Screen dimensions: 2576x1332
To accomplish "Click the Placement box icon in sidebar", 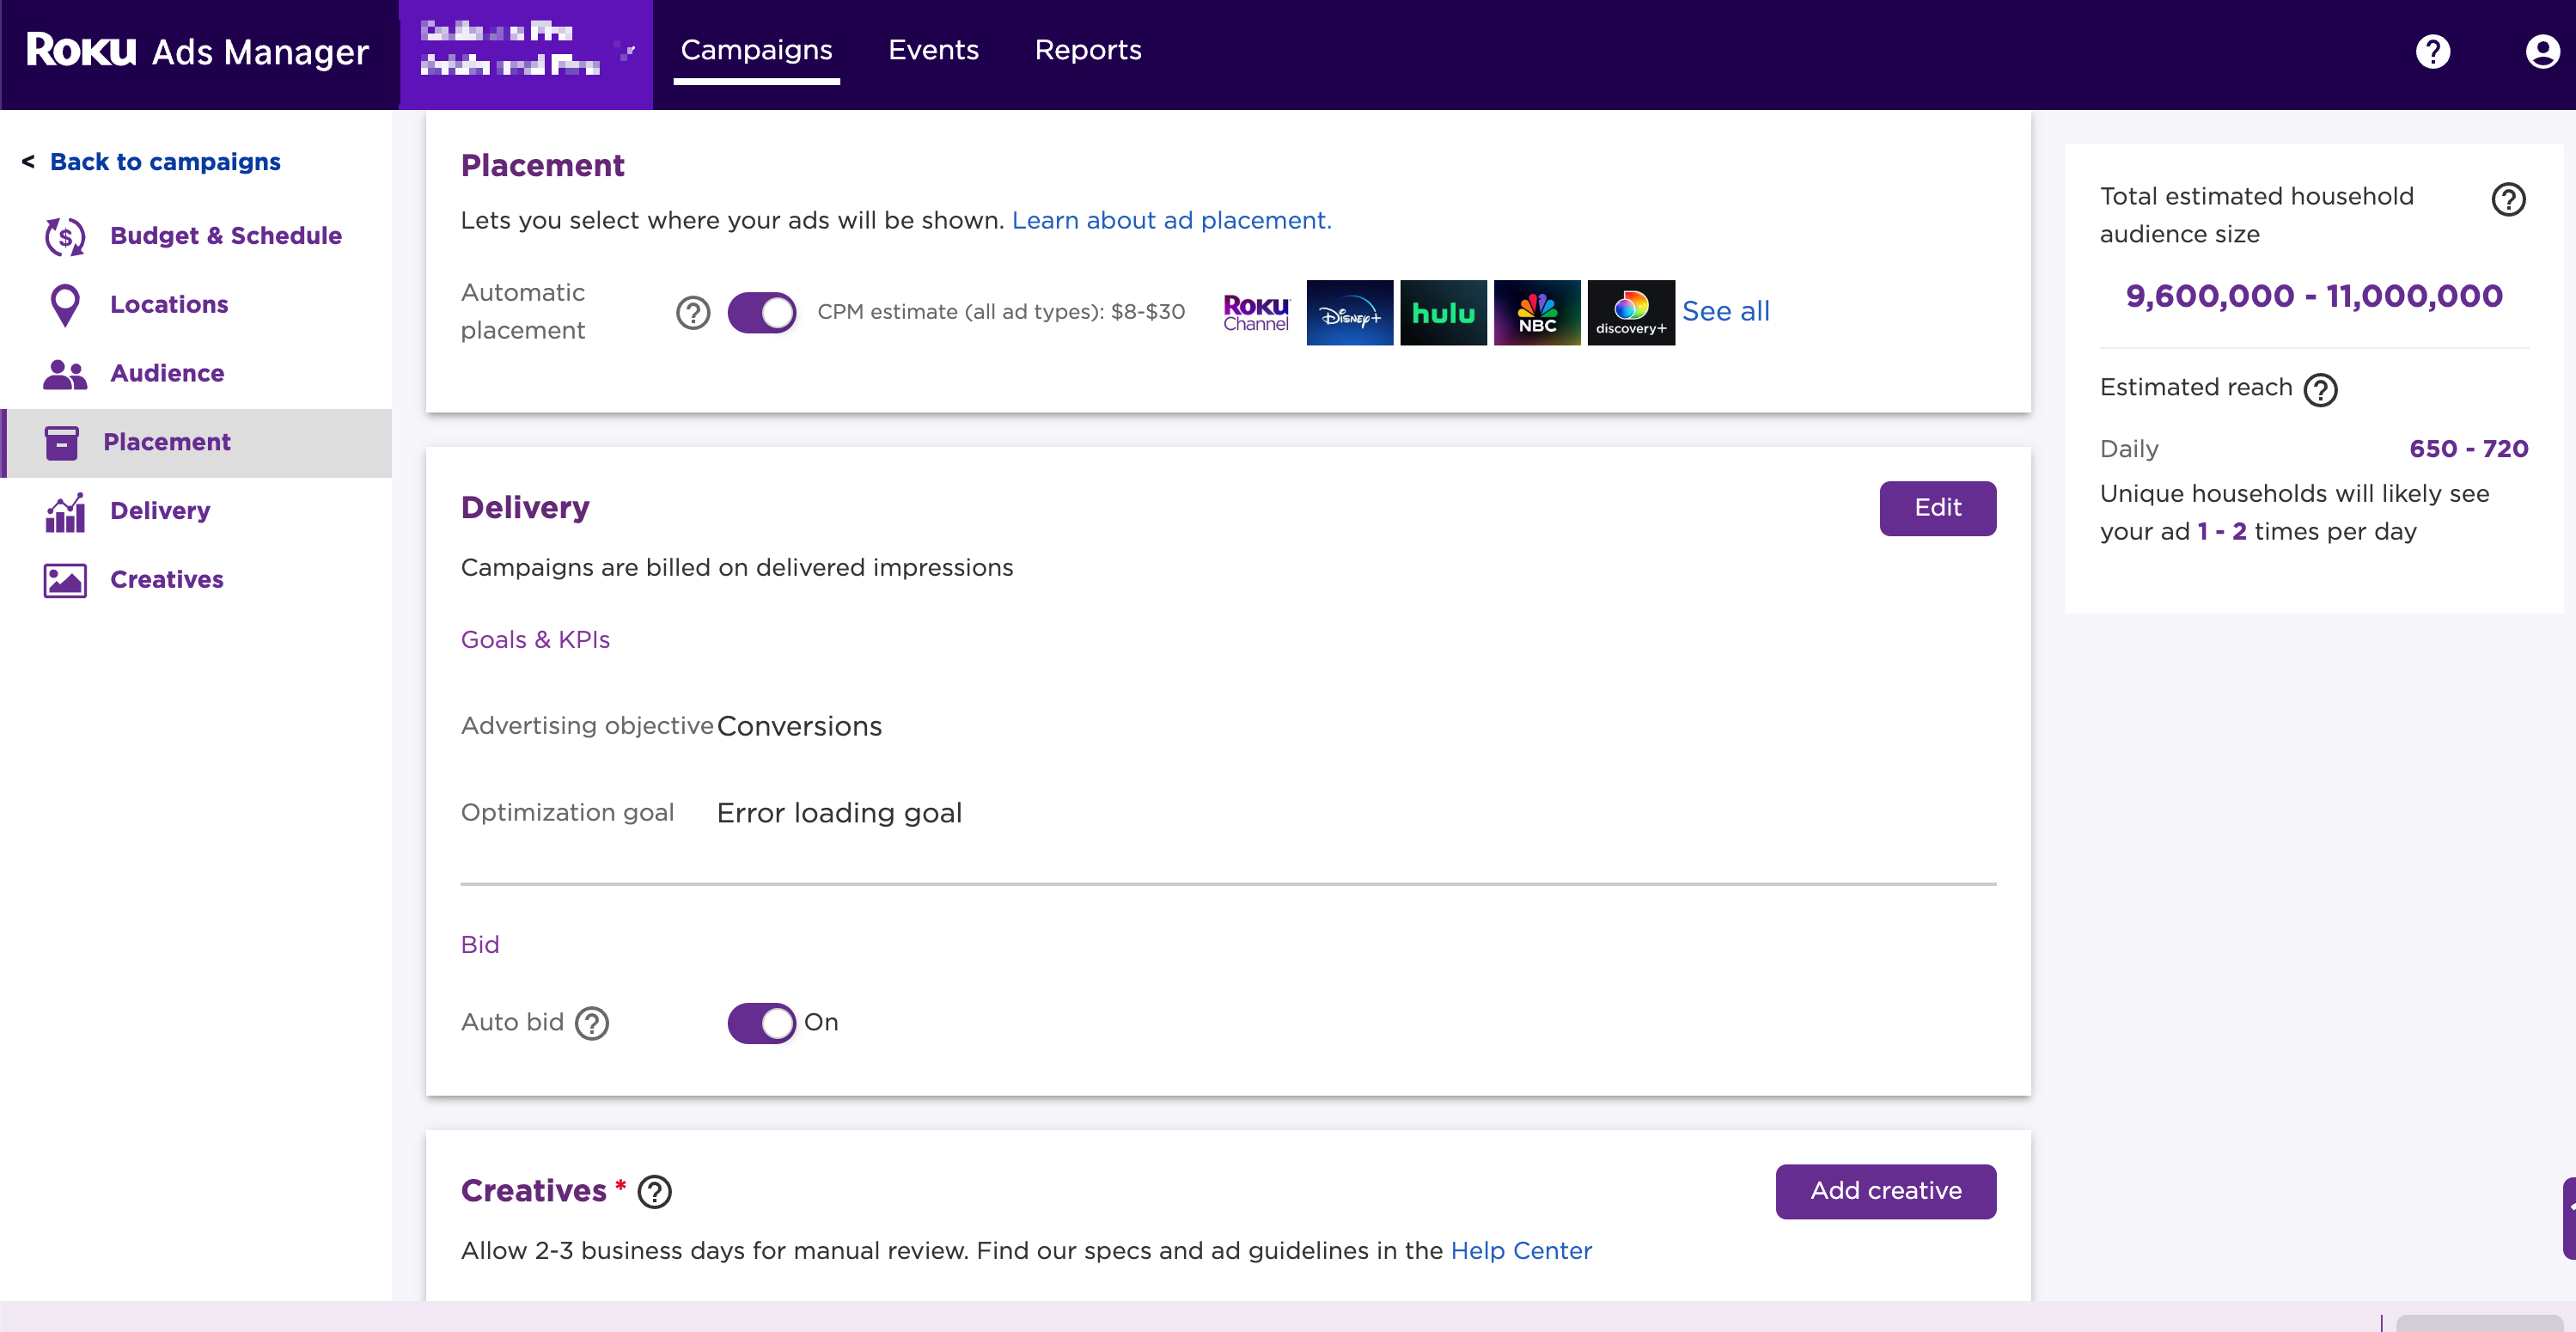I will [x=61, y=443].
